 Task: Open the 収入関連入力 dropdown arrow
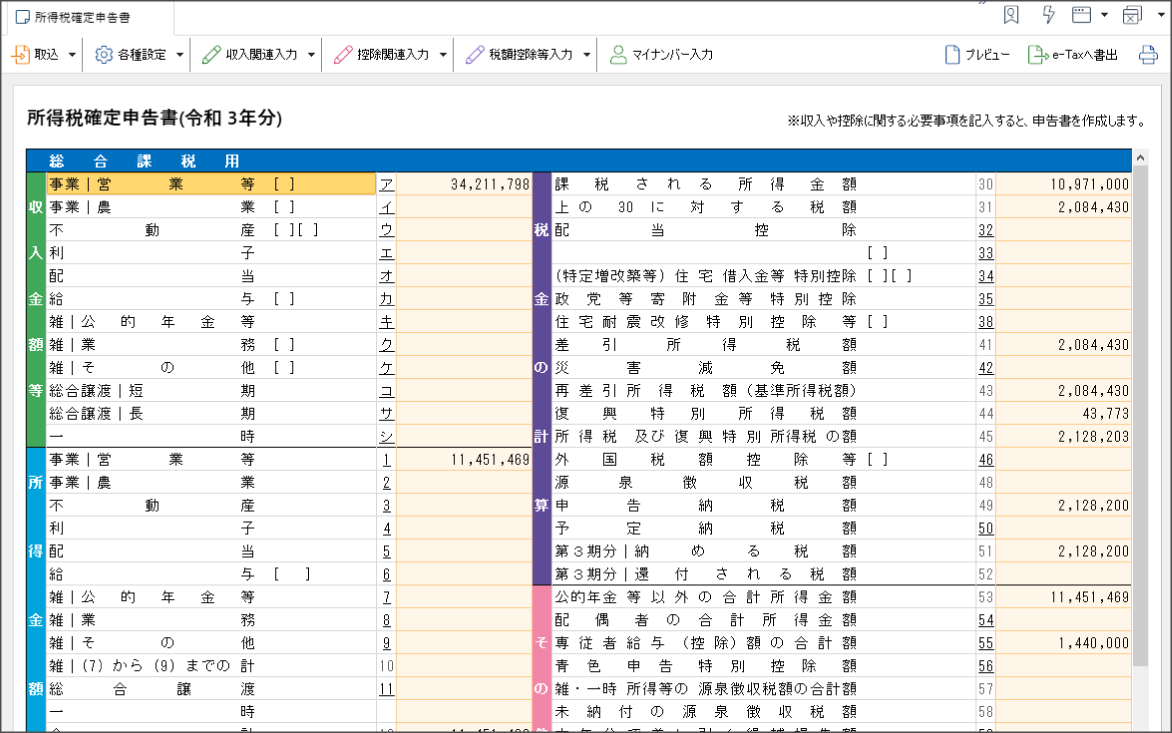coord(311,55)
